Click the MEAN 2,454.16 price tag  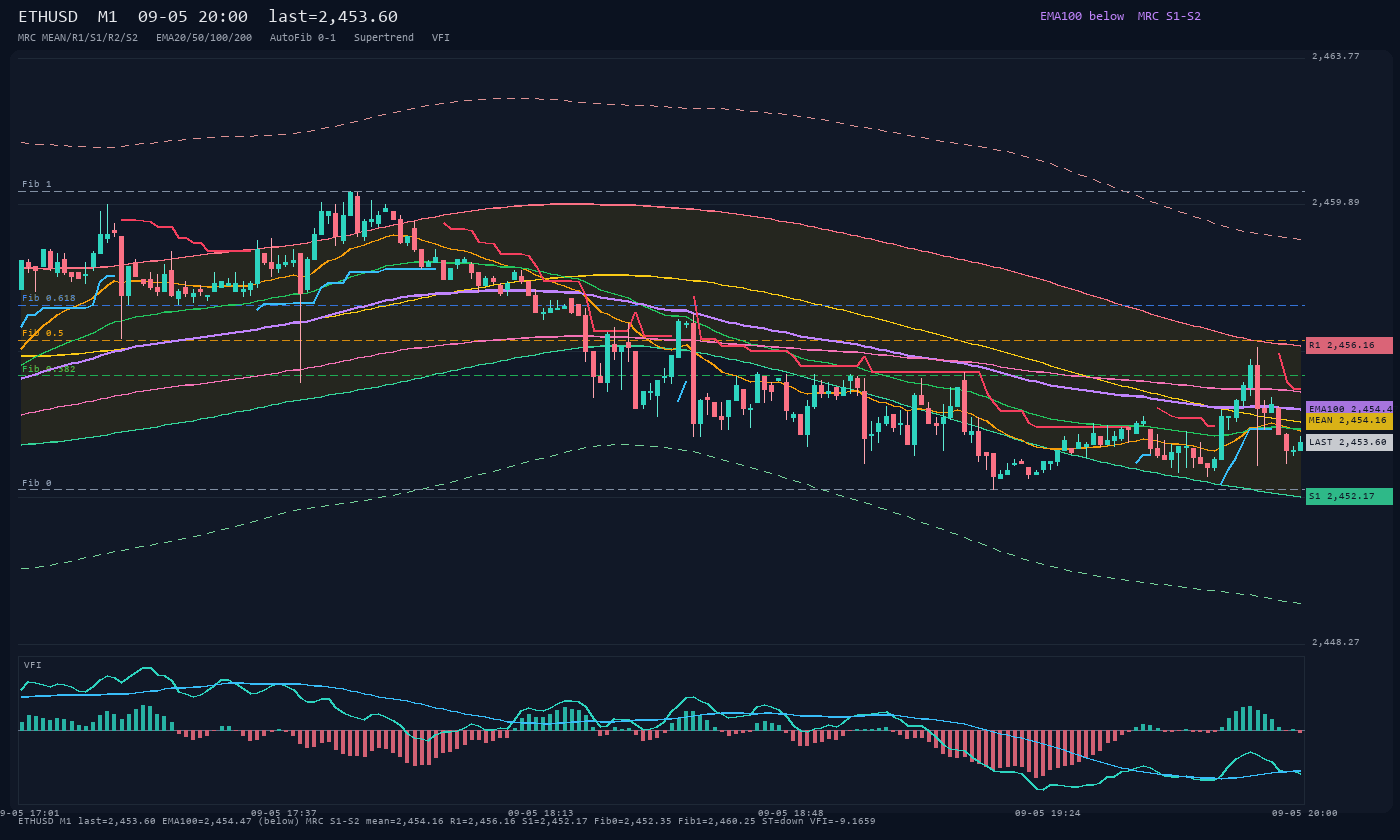[1349, 421]
